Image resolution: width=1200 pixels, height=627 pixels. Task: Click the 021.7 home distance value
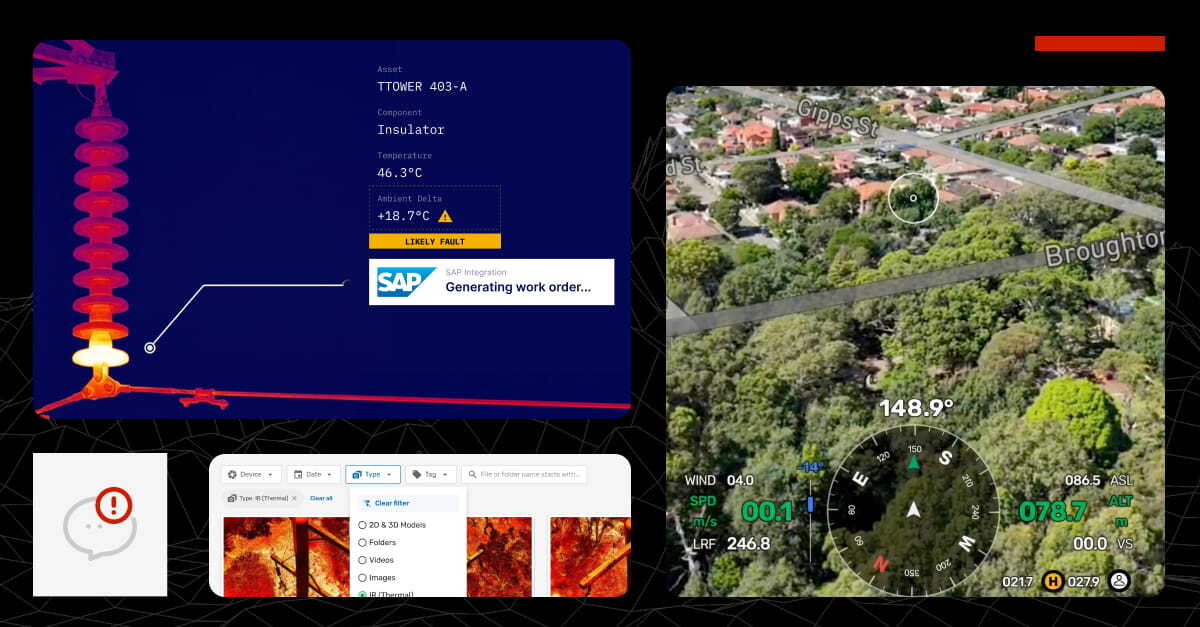[x=1020, y=581]
